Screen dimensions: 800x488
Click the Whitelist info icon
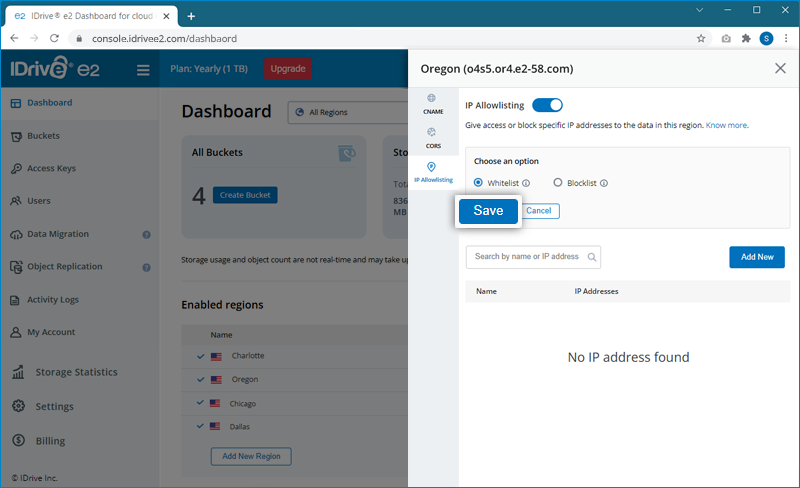pyautogui.click(x=526, y=183)
